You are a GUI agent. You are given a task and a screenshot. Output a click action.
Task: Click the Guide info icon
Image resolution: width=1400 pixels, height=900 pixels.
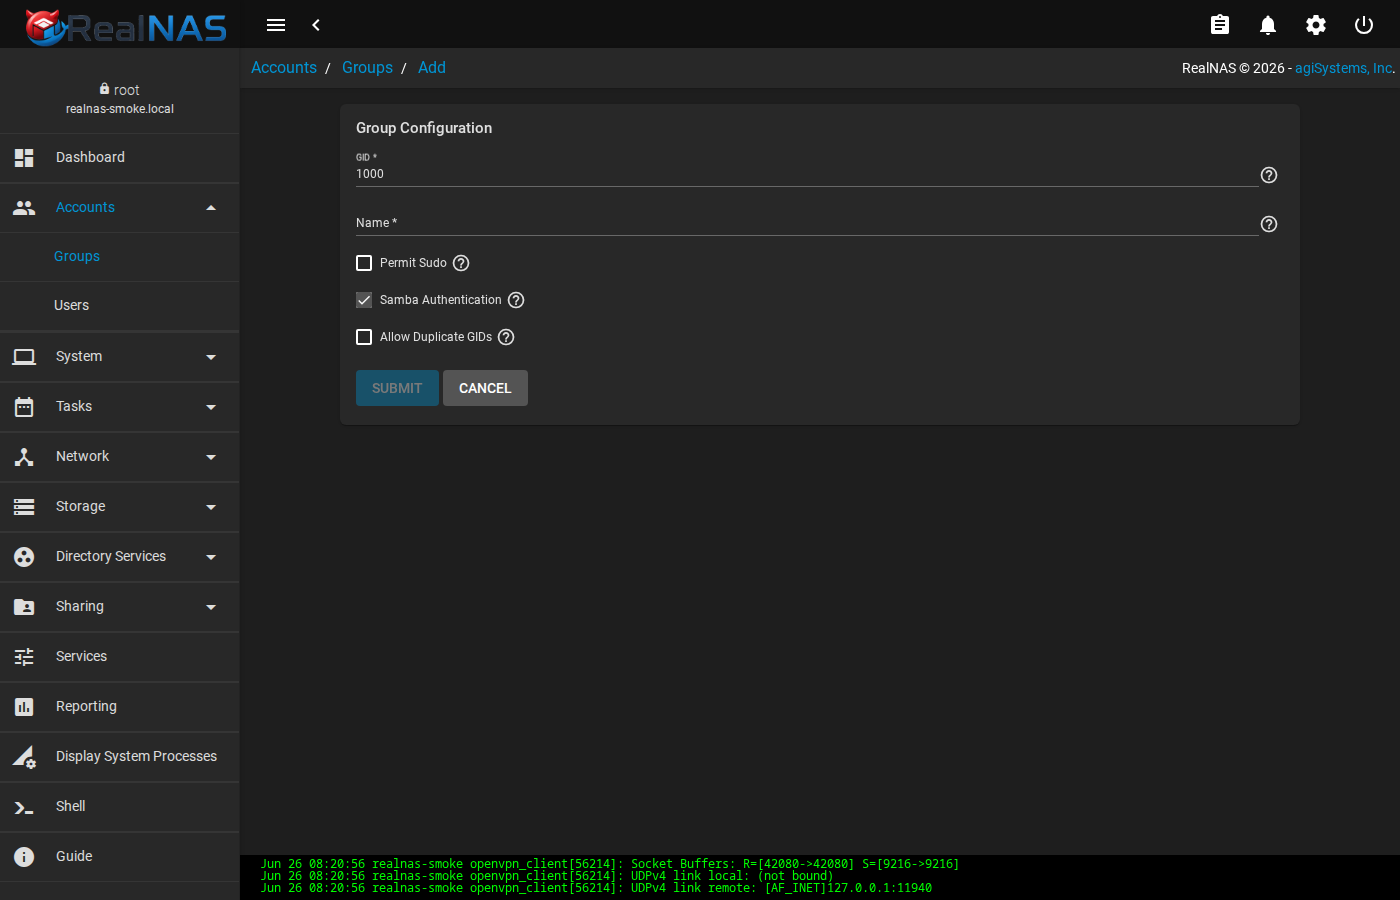tap(24, 857)
